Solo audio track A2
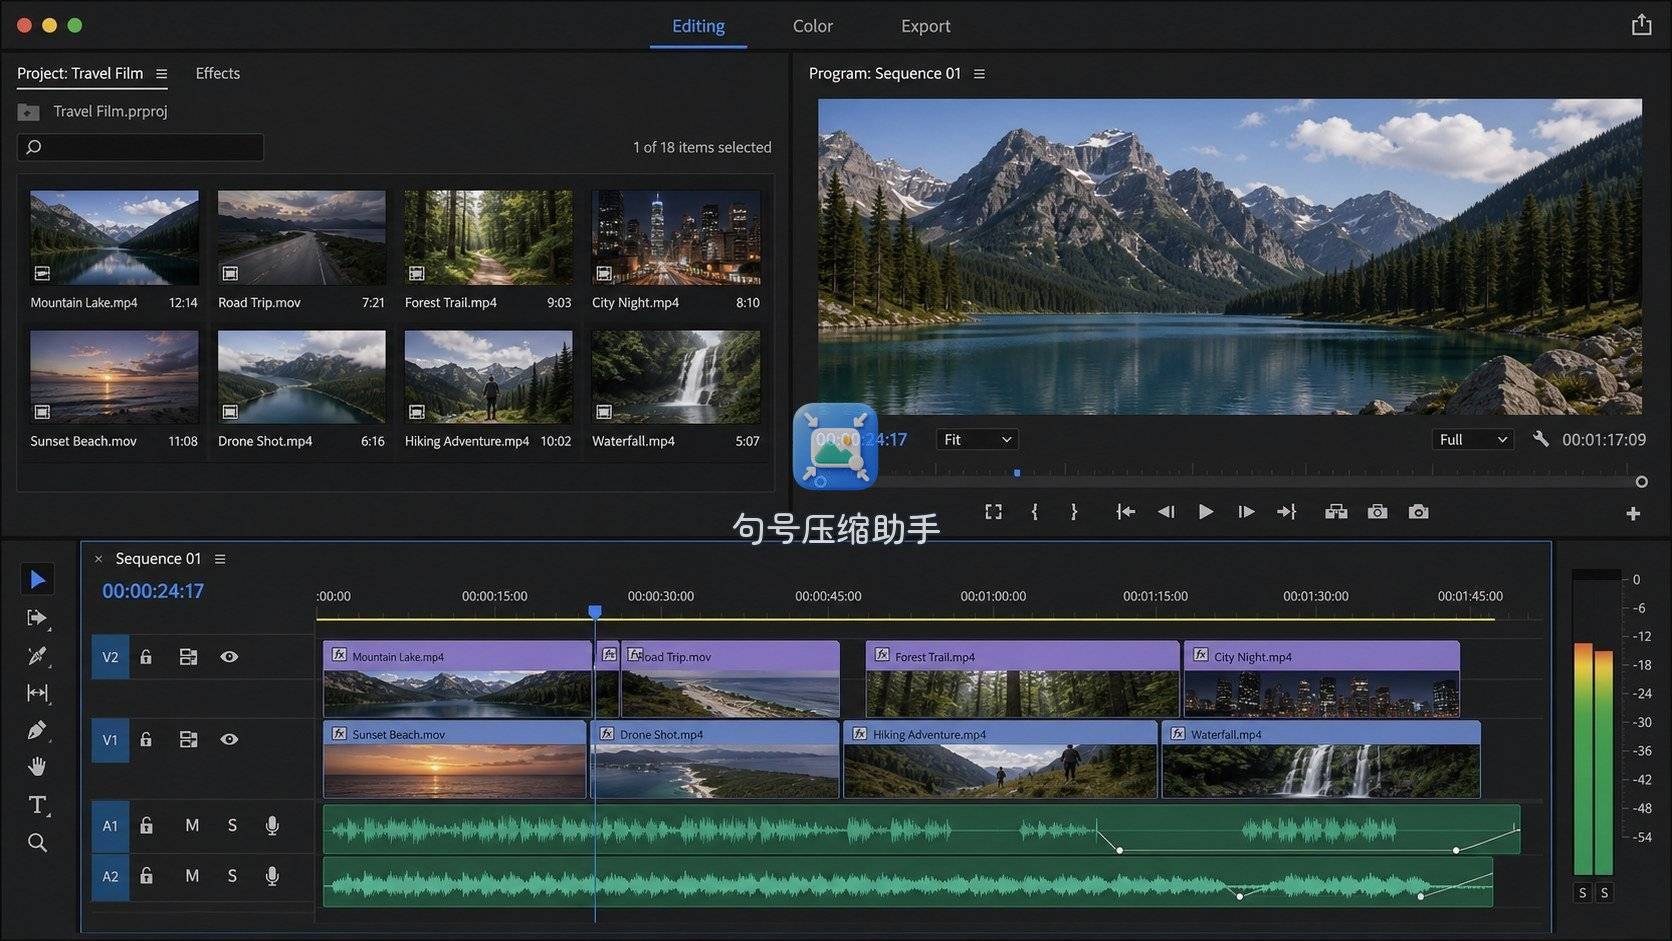 [232, 876]
